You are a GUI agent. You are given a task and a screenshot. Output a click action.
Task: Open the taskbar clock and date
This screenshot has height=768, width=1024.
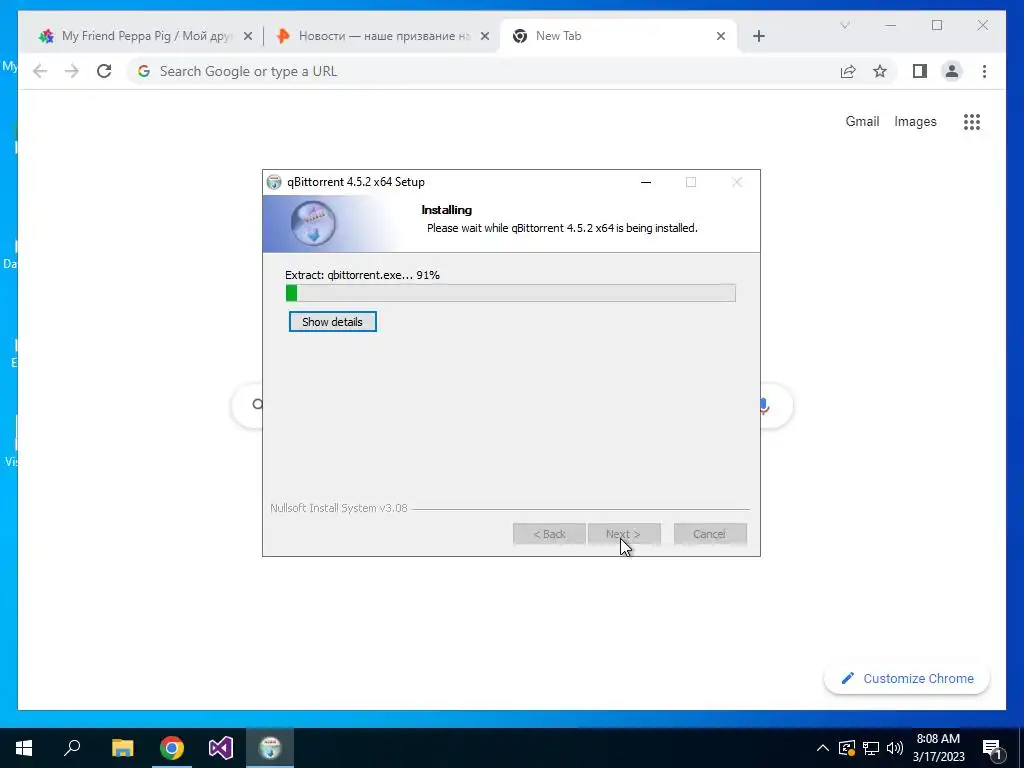click(938, 748)
